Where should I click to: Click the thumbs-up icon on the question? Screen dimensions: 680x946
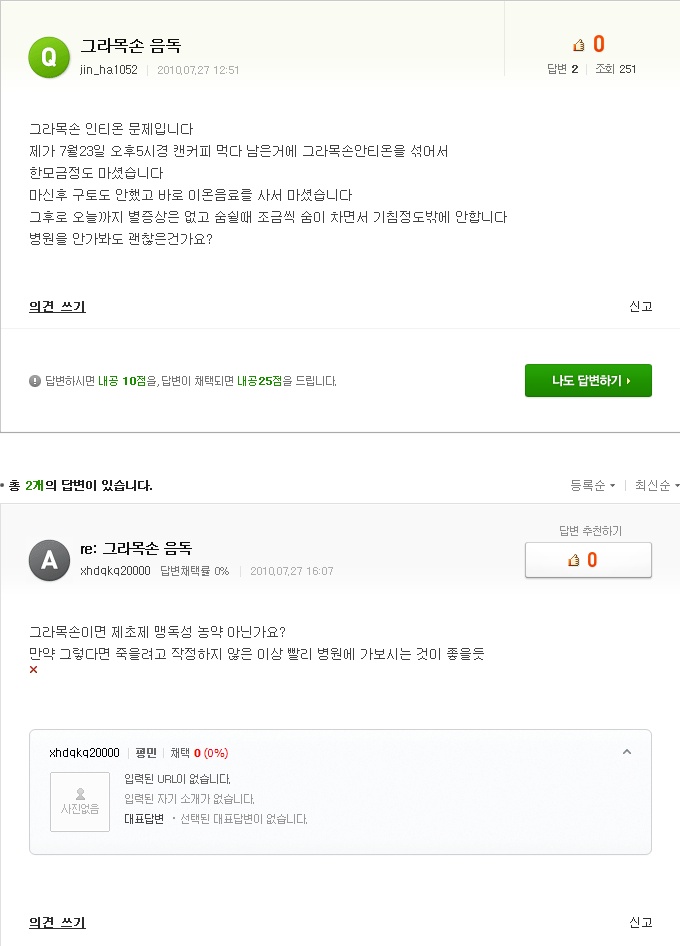(x=578, y=44)
